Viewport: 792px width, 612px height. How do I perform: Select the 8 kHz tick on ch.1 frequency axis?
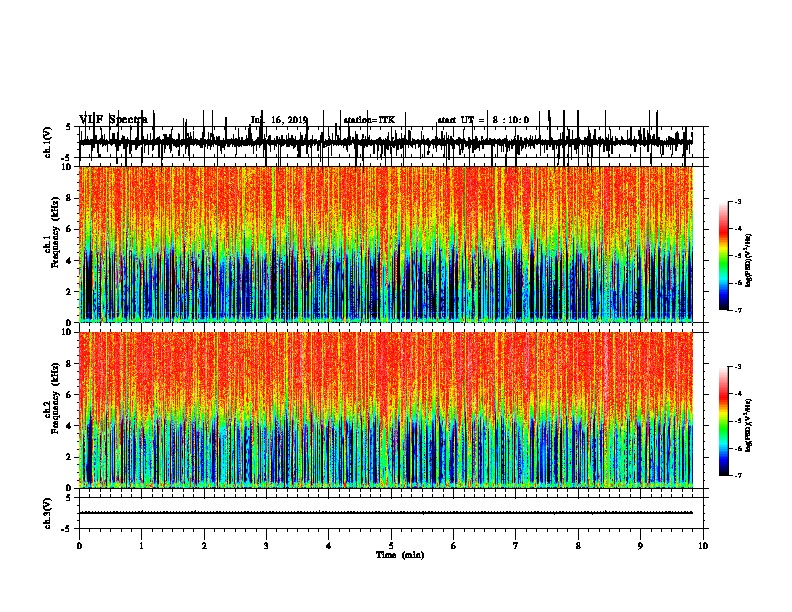click(x=69, y=198)
